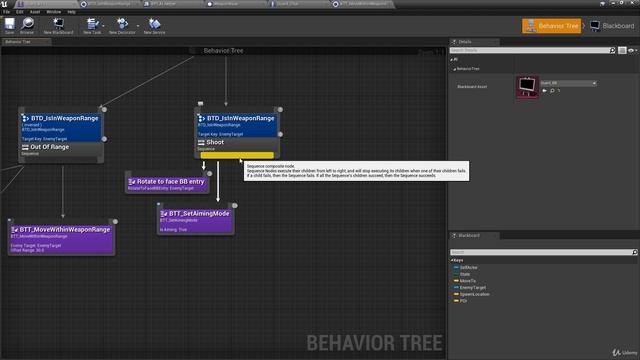Click the Details search magnifier icon
Screen dimensions: 640x360
612,50
